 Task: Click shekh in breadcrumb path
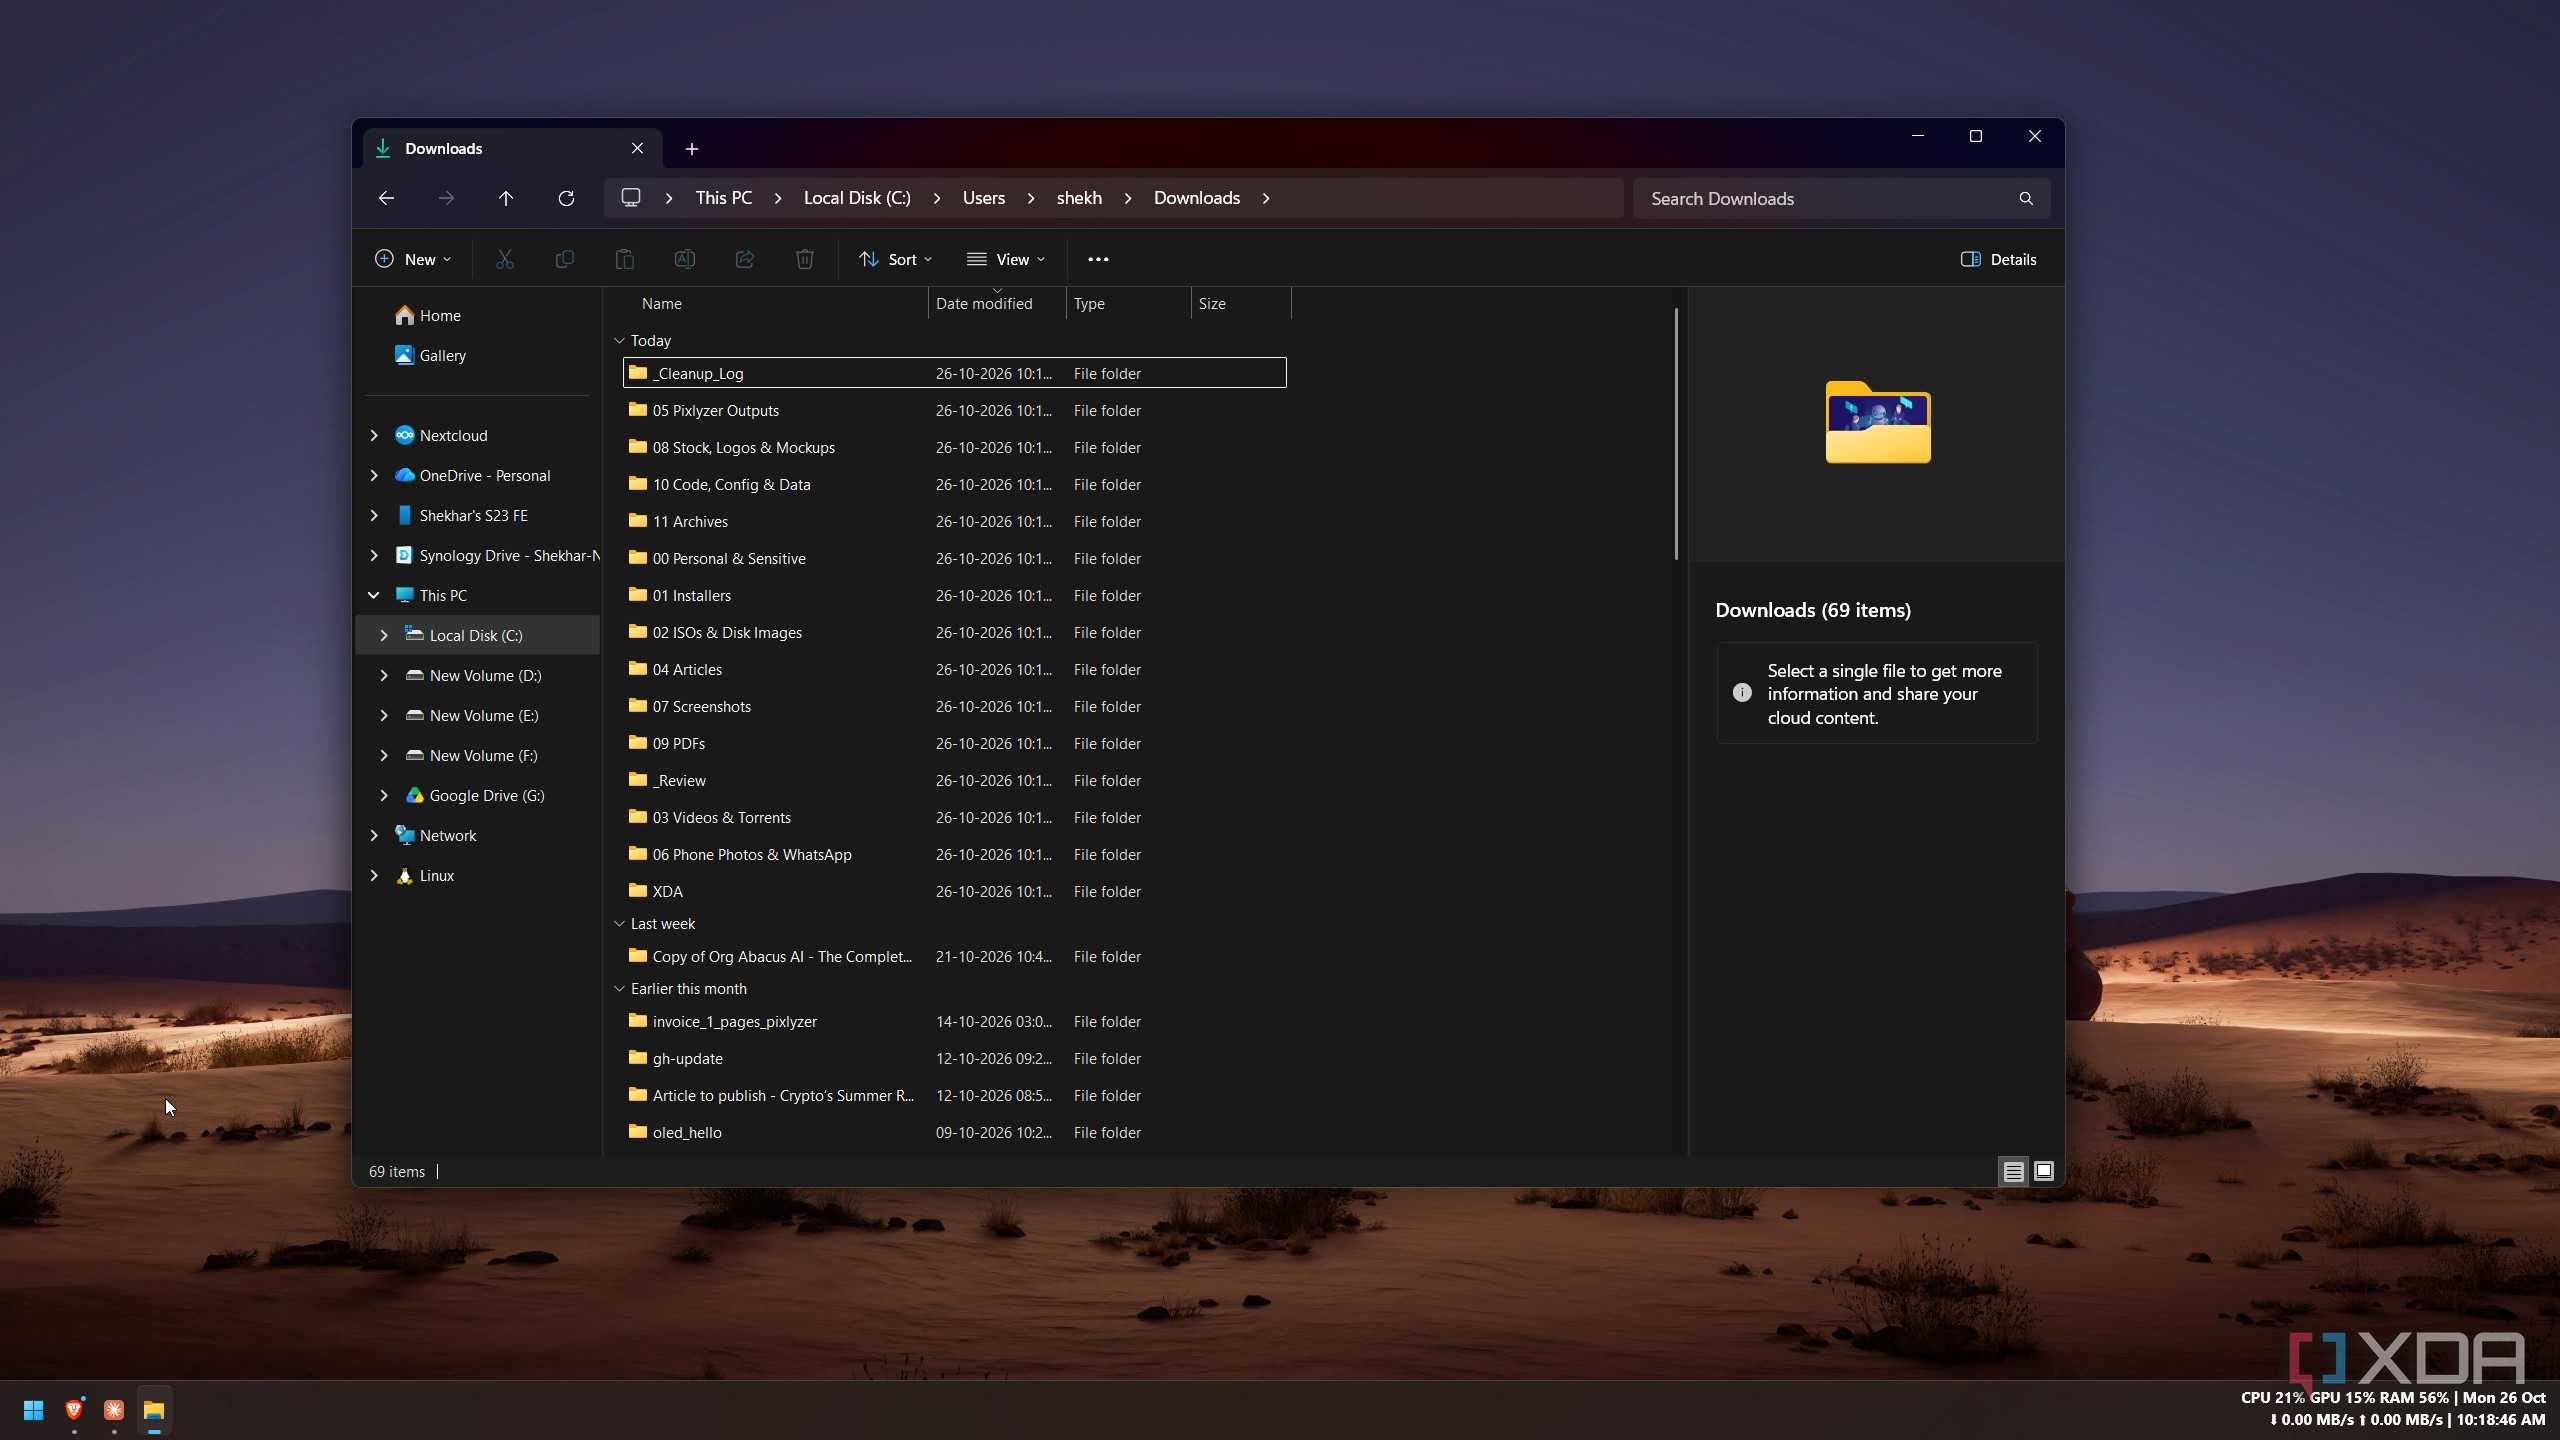[1079, 198]
